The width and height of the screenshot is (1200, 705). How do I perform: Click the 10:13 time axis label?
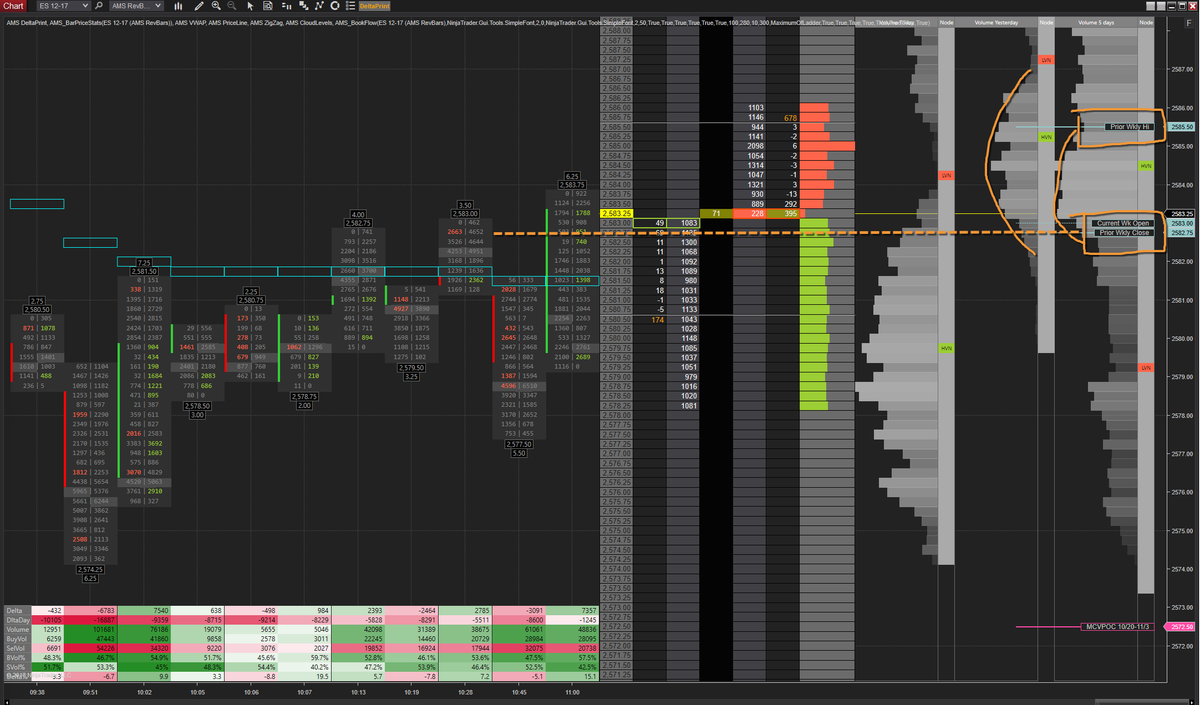pyautogui.click(x=357, y=690)
